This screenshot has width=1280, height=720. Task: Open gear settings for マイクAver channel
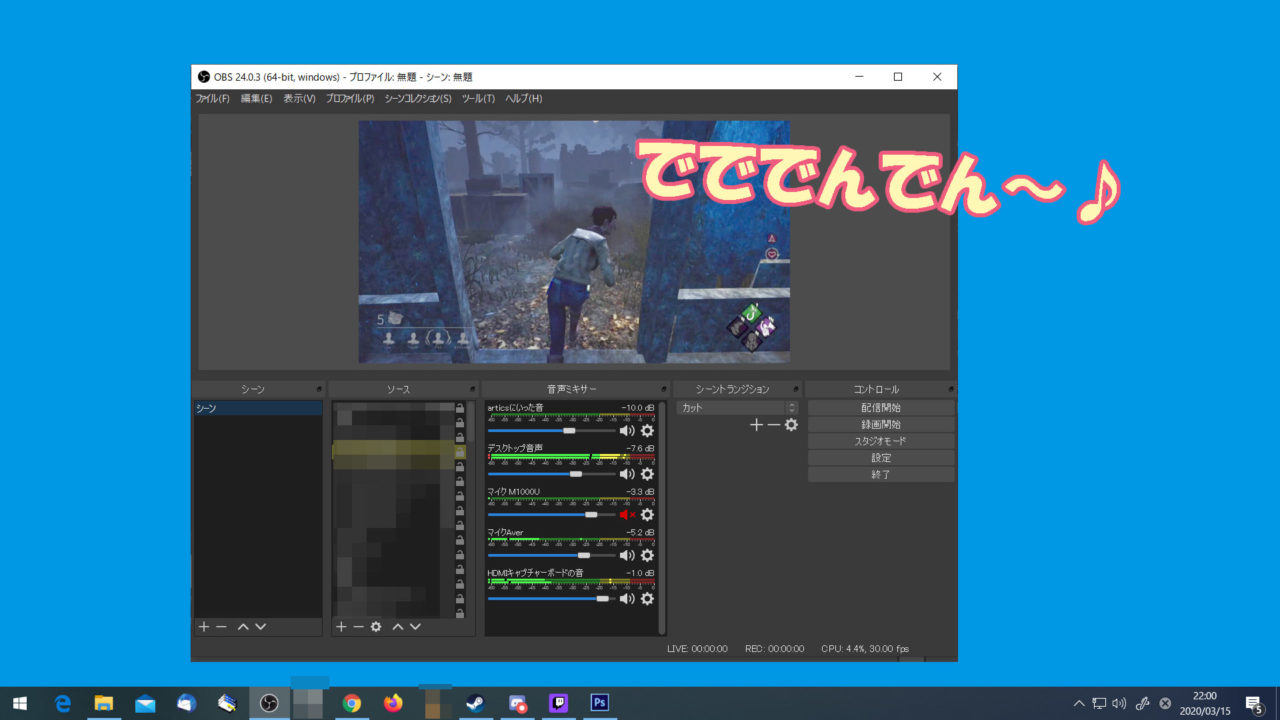pyautogui.click(x=647, y=555)
